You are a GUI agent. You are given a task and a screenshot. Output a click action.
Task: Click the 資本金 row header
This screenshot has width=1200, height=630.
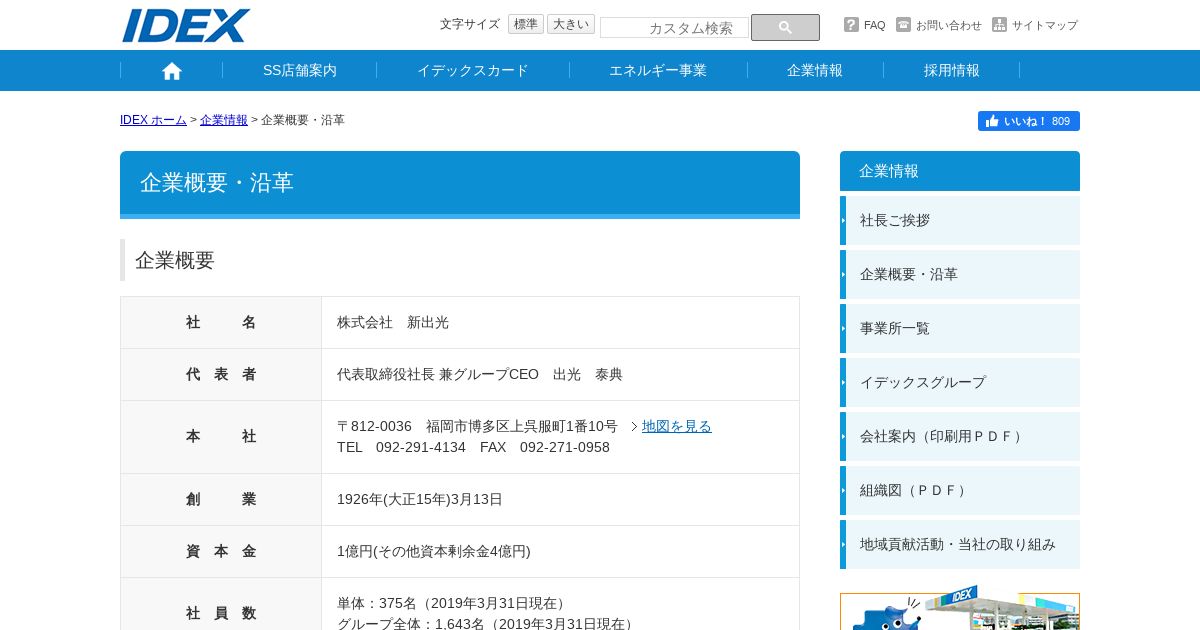tap(221, 552)
